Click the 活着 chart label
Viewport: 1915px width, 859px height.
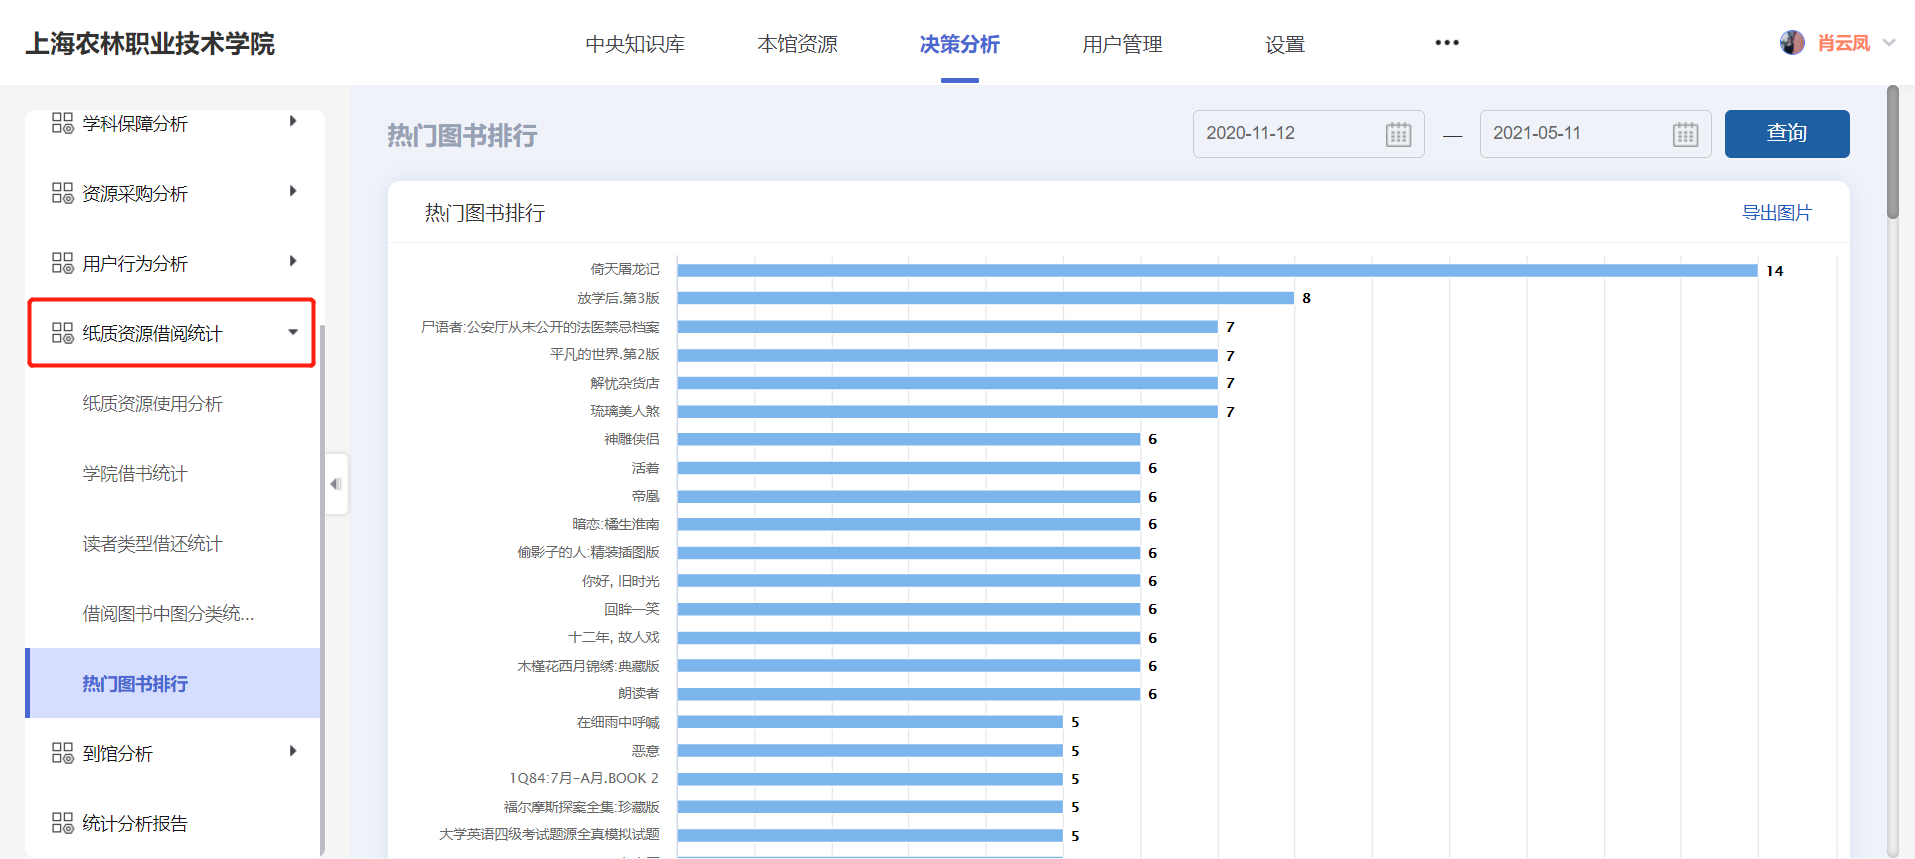(646, 468)
